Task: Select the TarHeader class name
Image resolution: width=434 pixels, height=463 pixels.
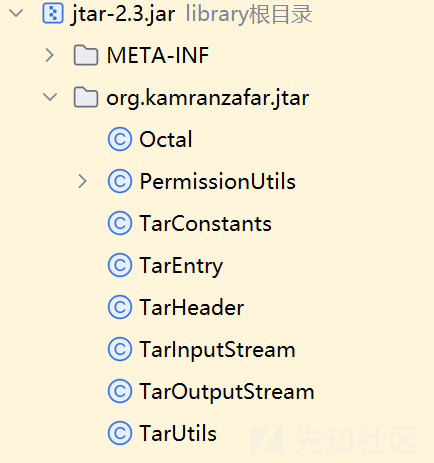Action: coord(192,307)
